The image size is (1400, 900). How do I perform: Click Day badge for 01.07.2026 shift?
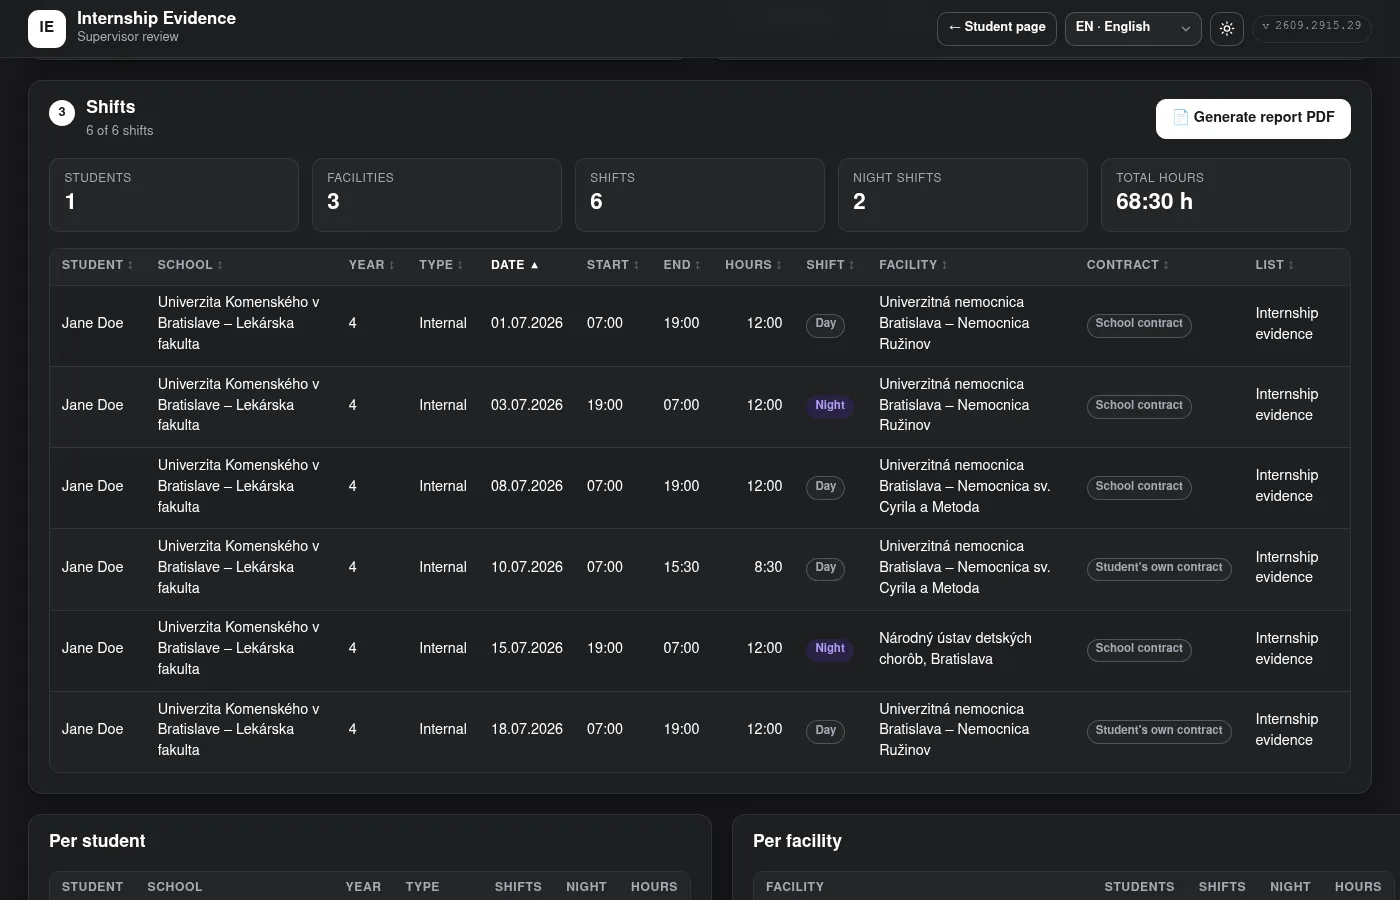click(x=825, y=324)
